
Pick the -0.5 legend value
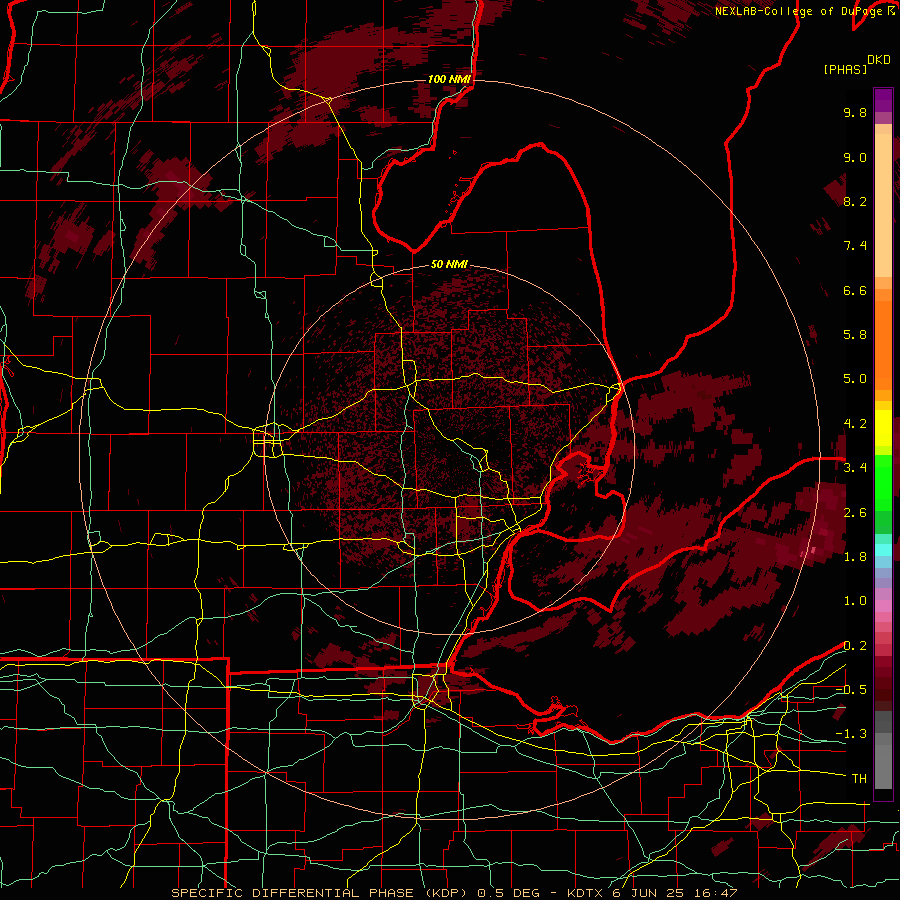[851, 690]
